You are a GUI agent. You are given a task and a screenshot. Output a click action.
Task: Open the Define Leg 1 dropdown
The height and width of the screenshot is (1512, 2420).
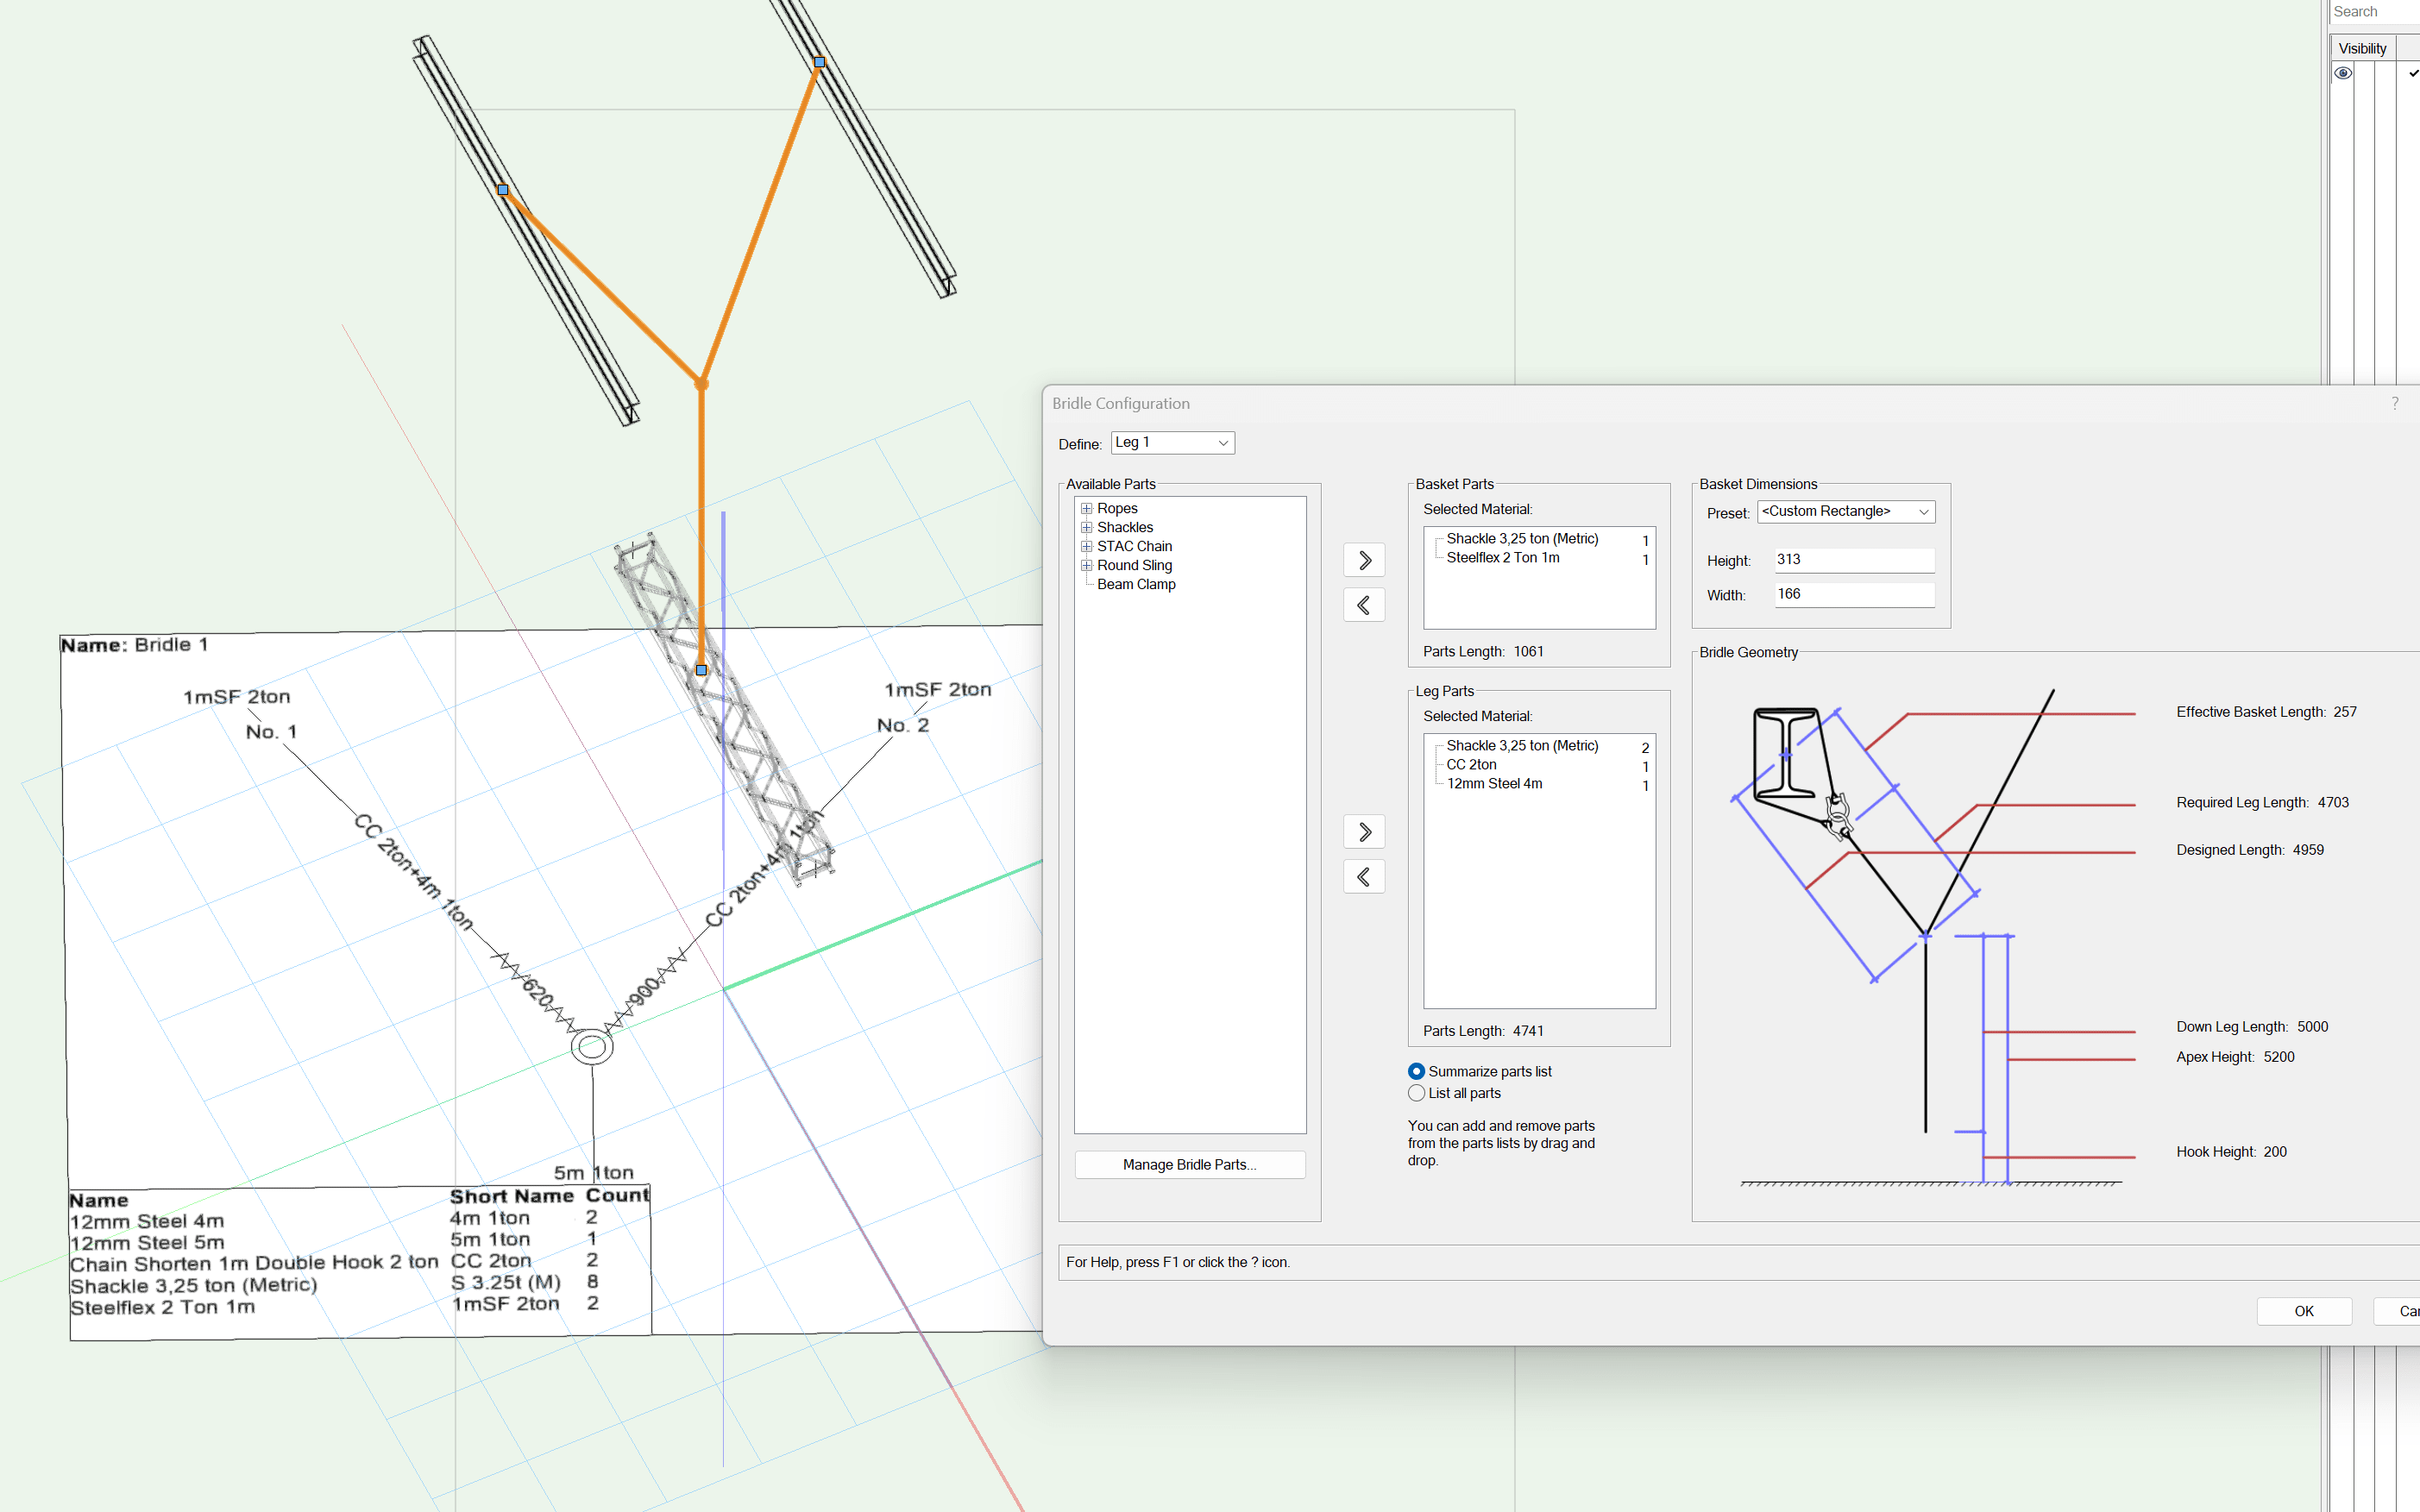pos(1173,443)
